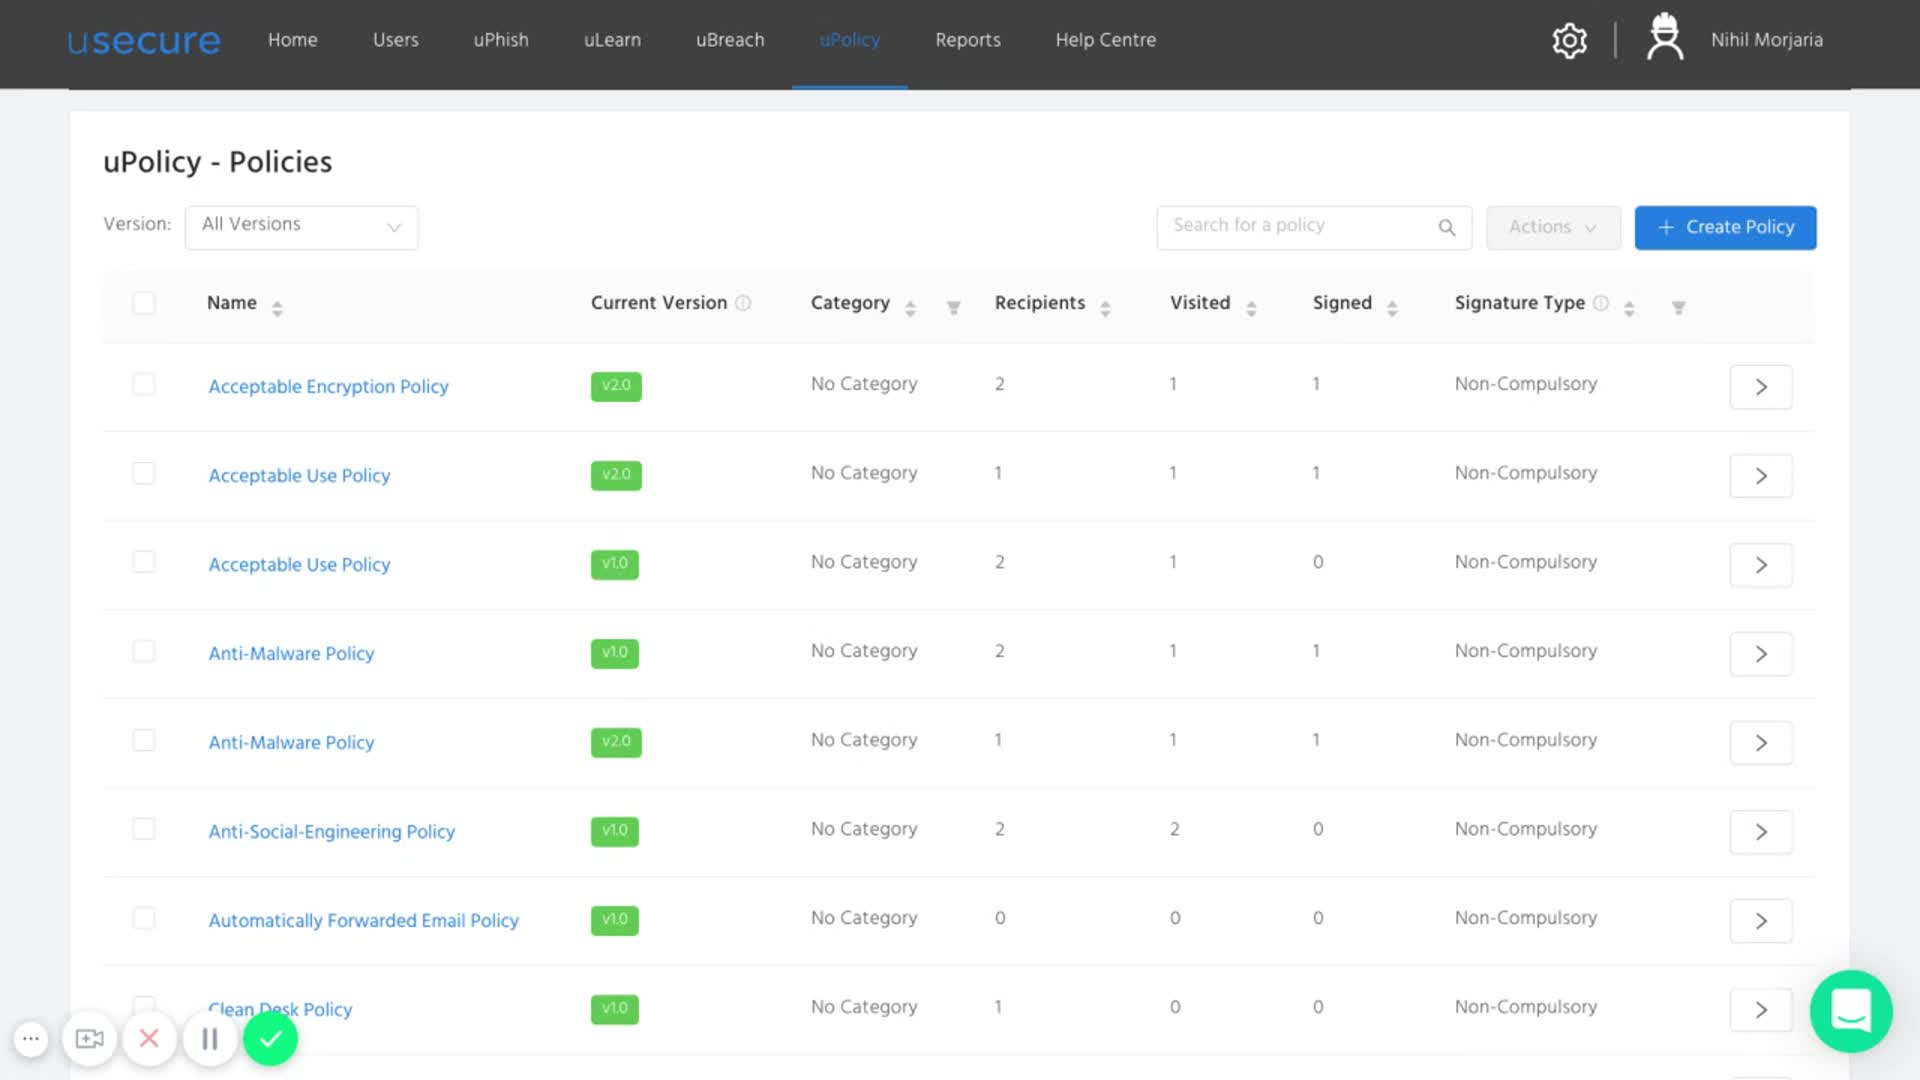This screenshot has width=1920, height=1080.
Task: Click the Create Policy button
Action: (1725, 228)
